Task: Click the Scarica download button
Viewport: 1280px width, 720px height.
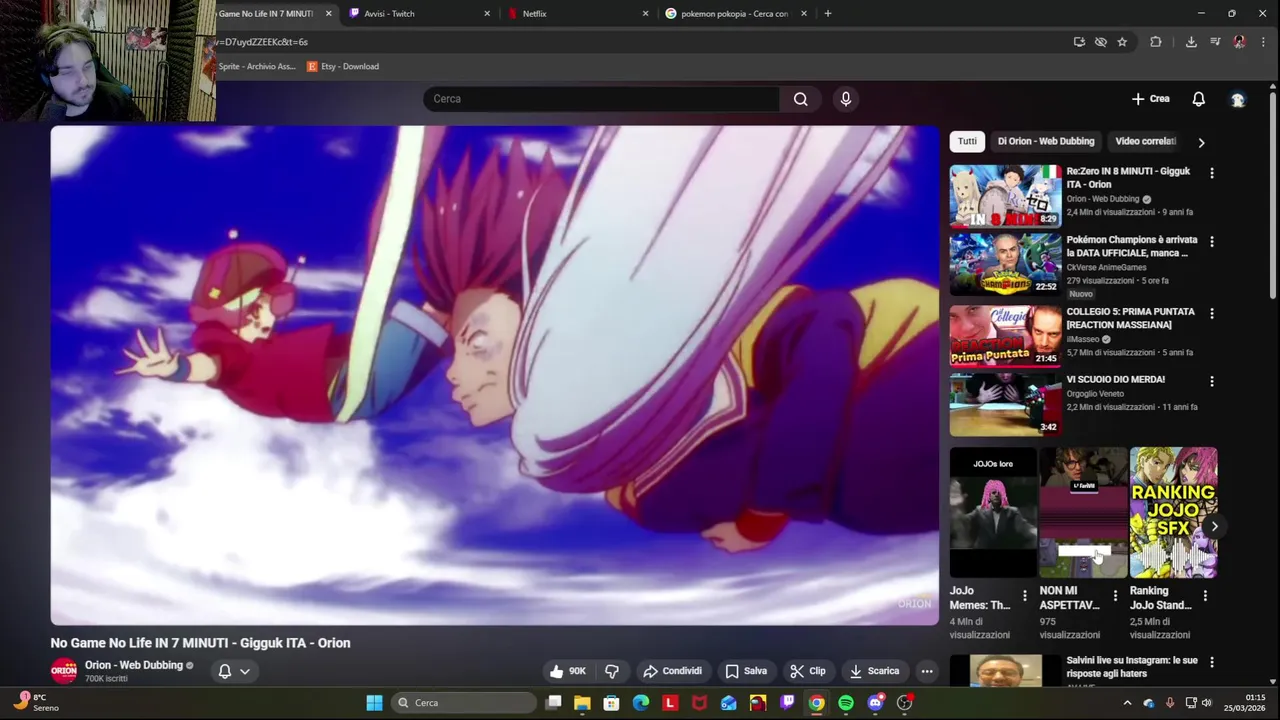Action: coord(874,671)
